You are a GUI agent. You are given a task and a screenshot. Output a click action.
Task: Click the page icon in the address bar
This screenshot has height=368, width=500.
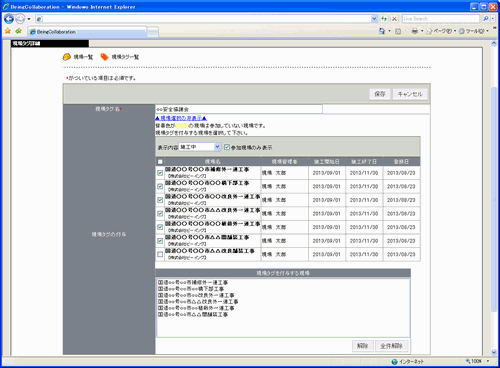click(39, 19)
